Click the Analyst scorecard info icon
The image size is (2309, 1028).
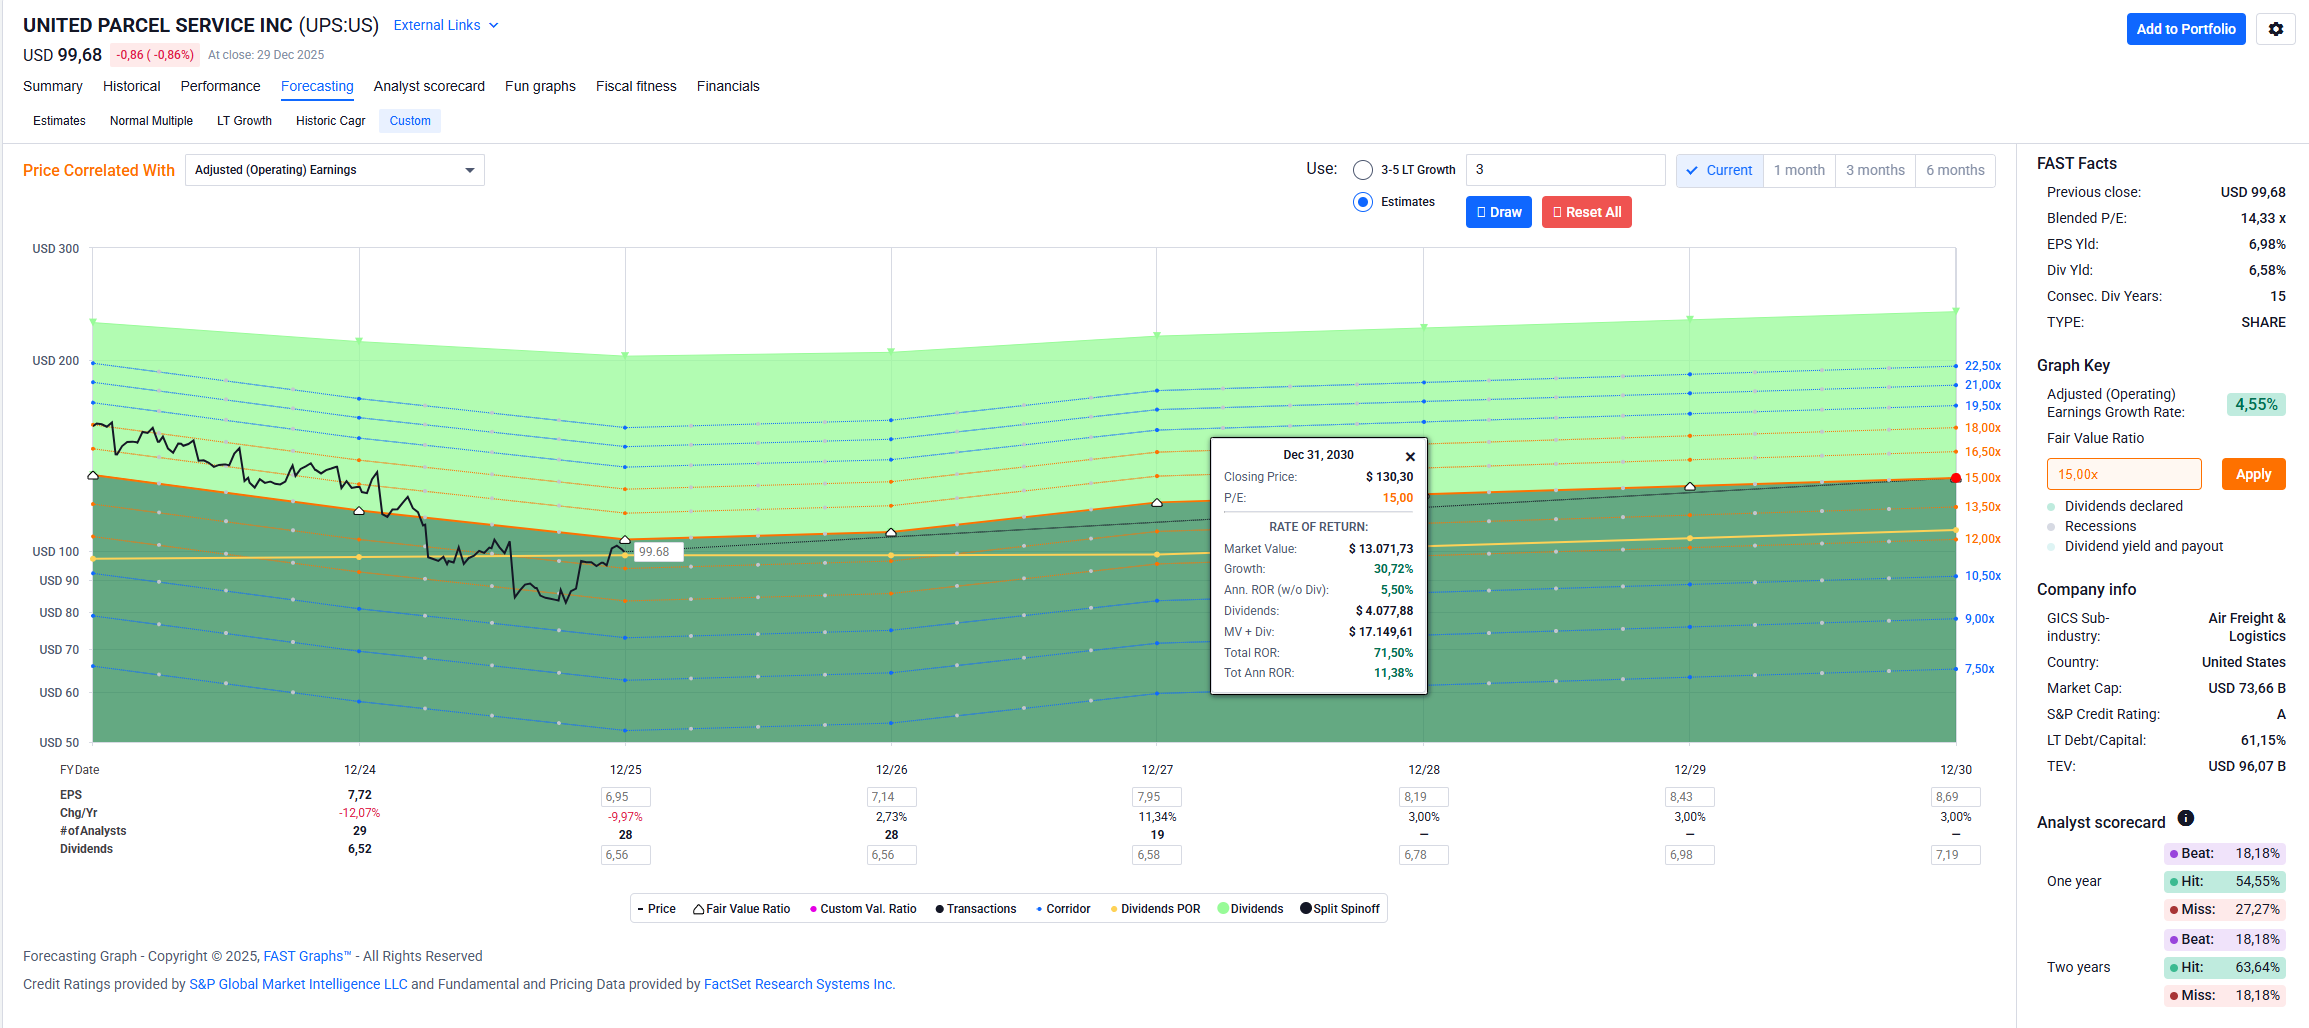(x=2186, y=818)
